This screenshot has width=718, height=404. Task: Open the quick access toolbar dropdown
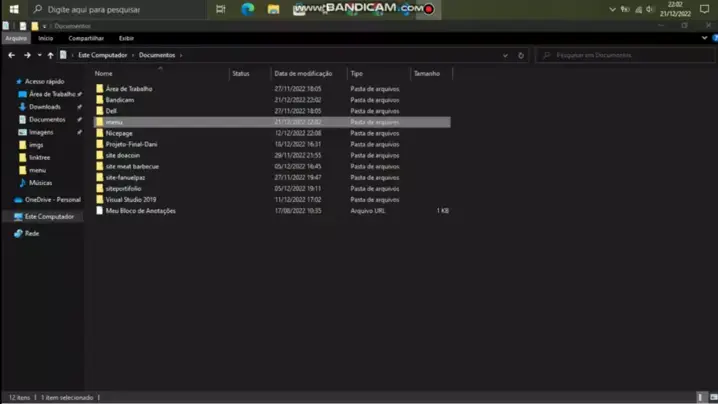(44, 26)
